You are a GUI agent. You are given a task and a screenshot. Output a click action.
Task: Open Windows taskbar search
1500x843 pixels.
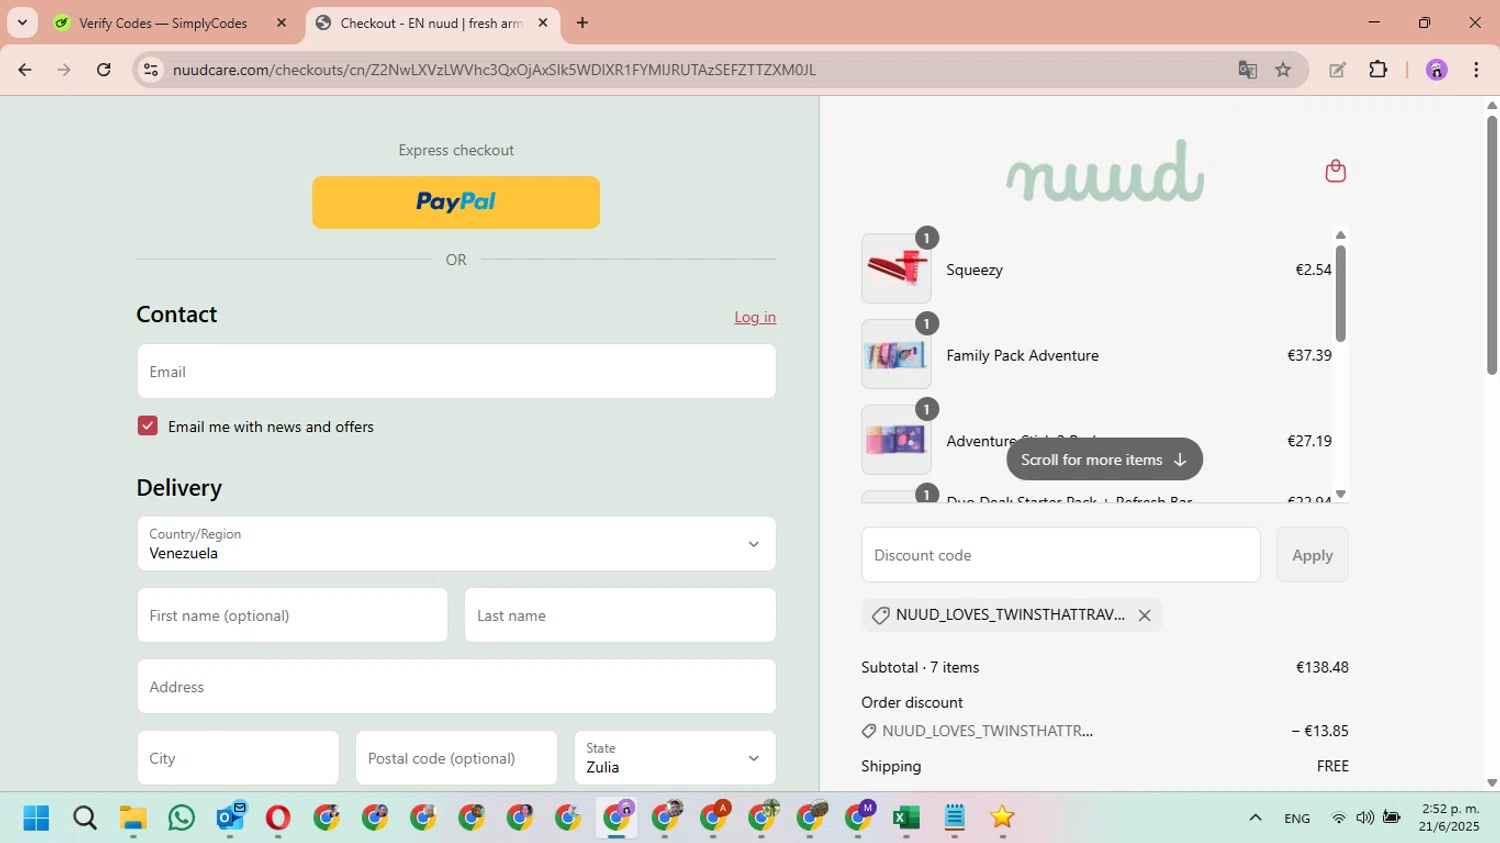[x=85, y=818]
